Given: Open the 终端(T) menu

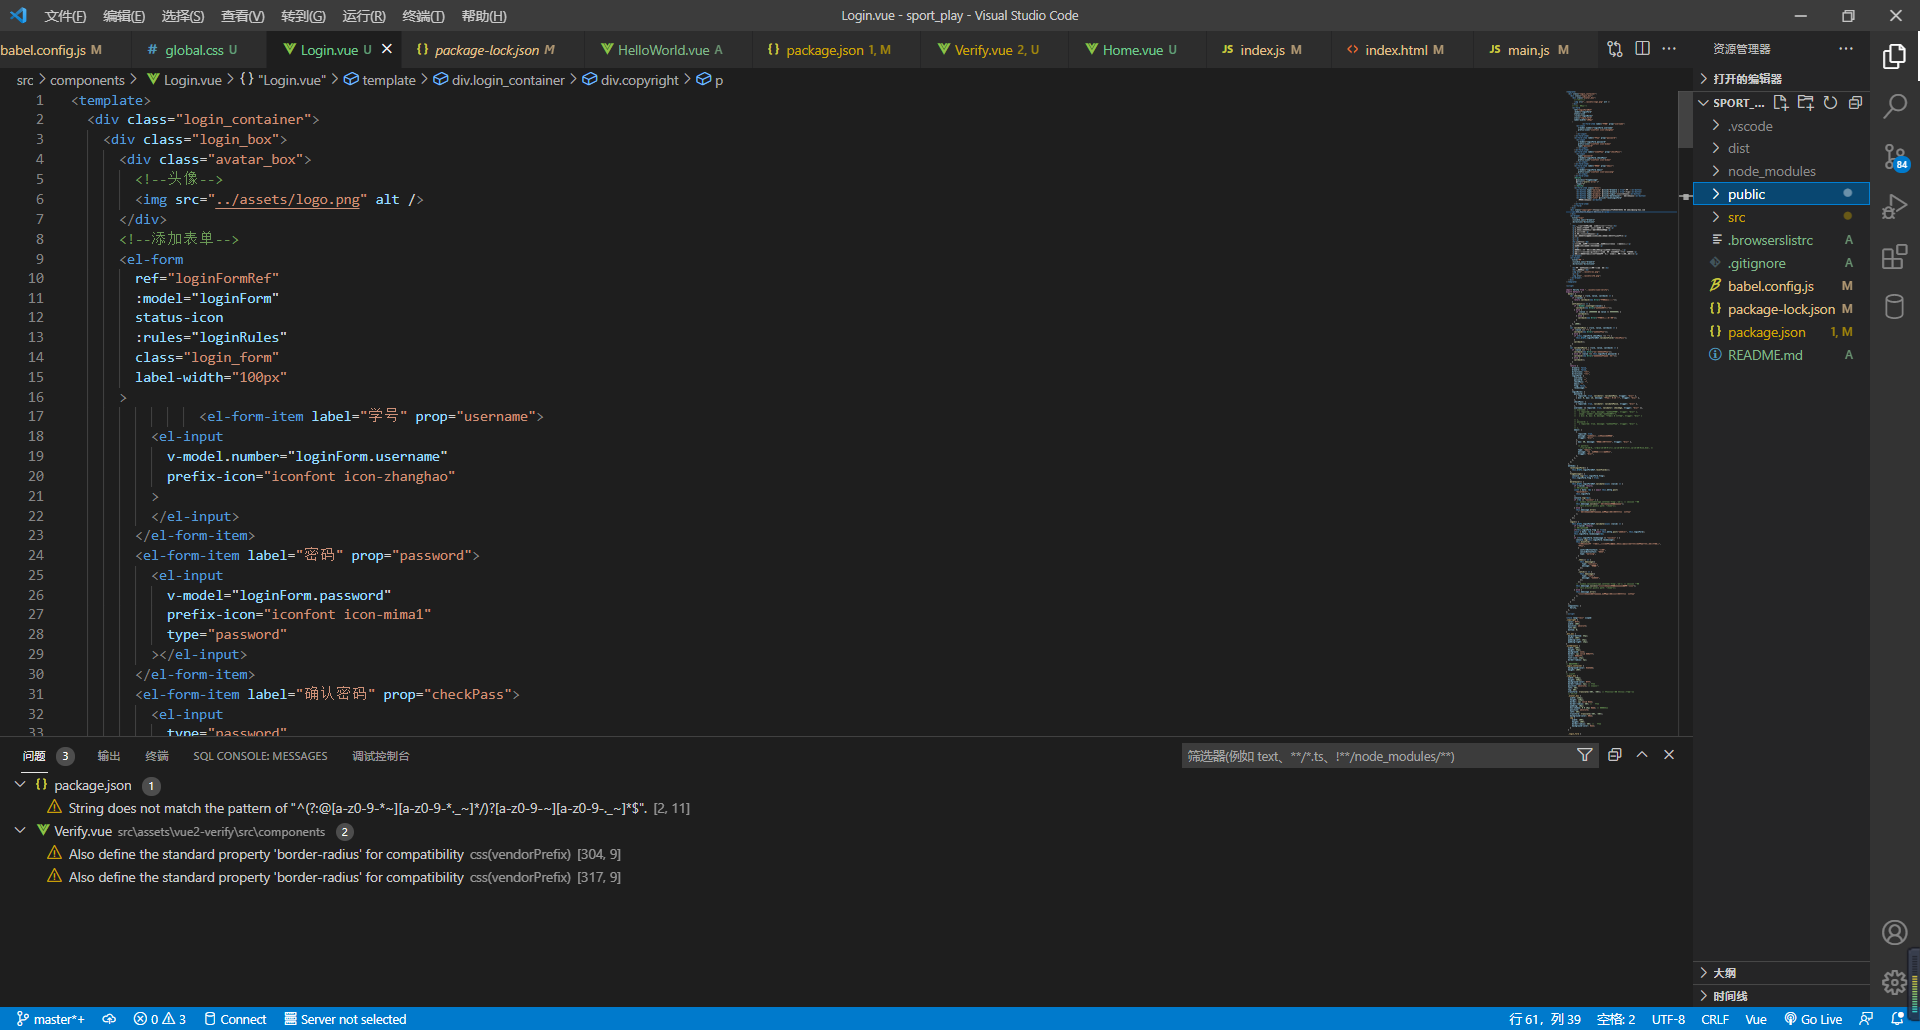Looking at the screenshot, I should (423, 16).
